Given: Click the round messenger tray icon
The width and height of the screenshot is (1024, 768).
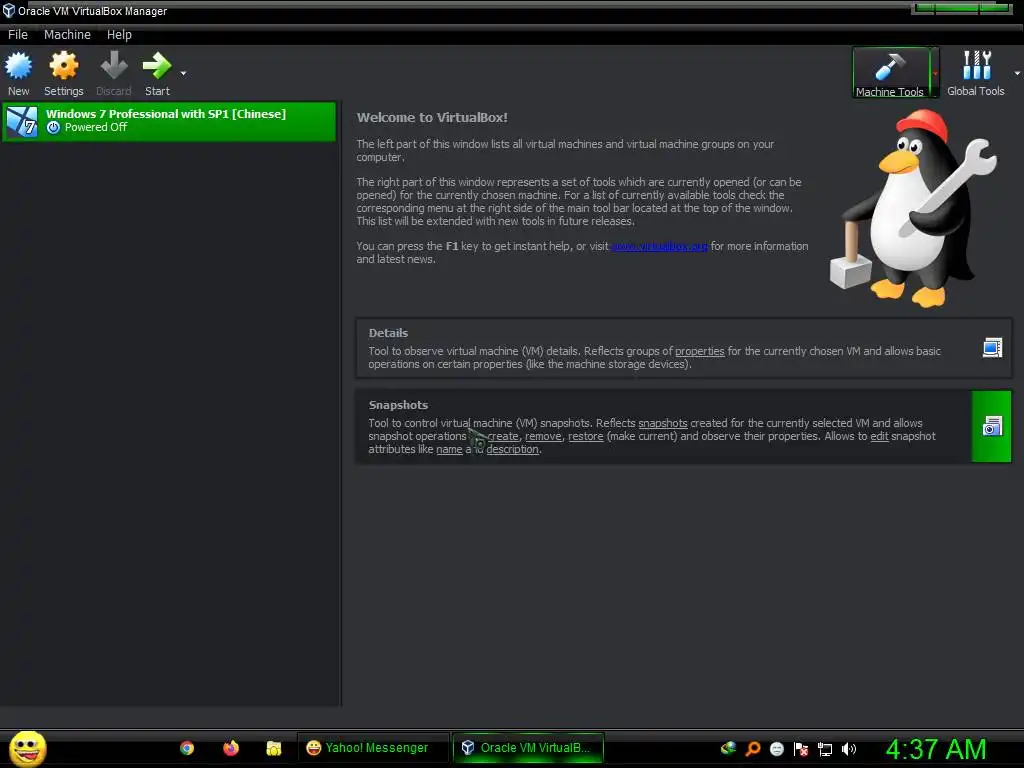Looking at the screenshot, I should pyautogui.click(x=776, y=749).
